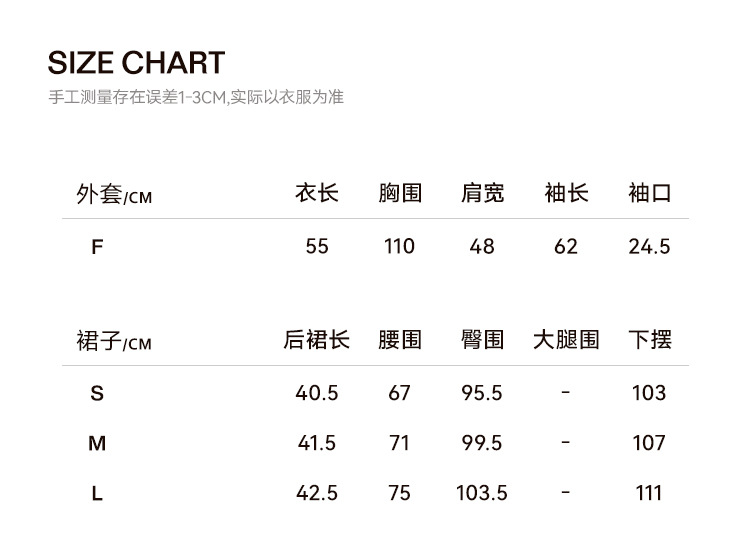Select the 99.5 hip value
Screen dimensions: 750x552
click(x=482, y=443)
